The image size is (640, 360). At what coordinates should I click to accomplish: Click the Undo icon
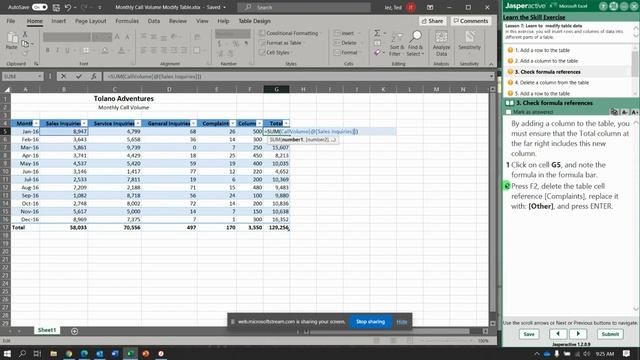pyautogui.click(x=68, y=7)
